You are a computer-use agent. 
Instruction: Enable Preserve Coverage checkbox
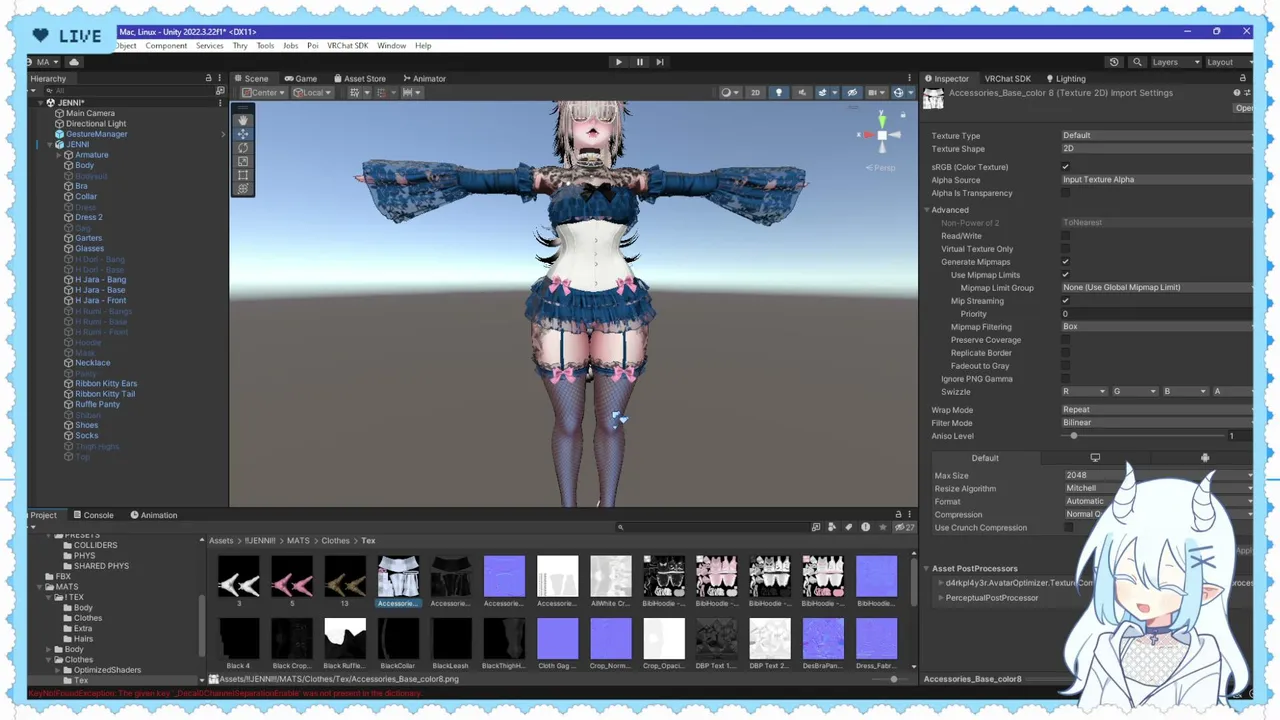click(1066, 340)
